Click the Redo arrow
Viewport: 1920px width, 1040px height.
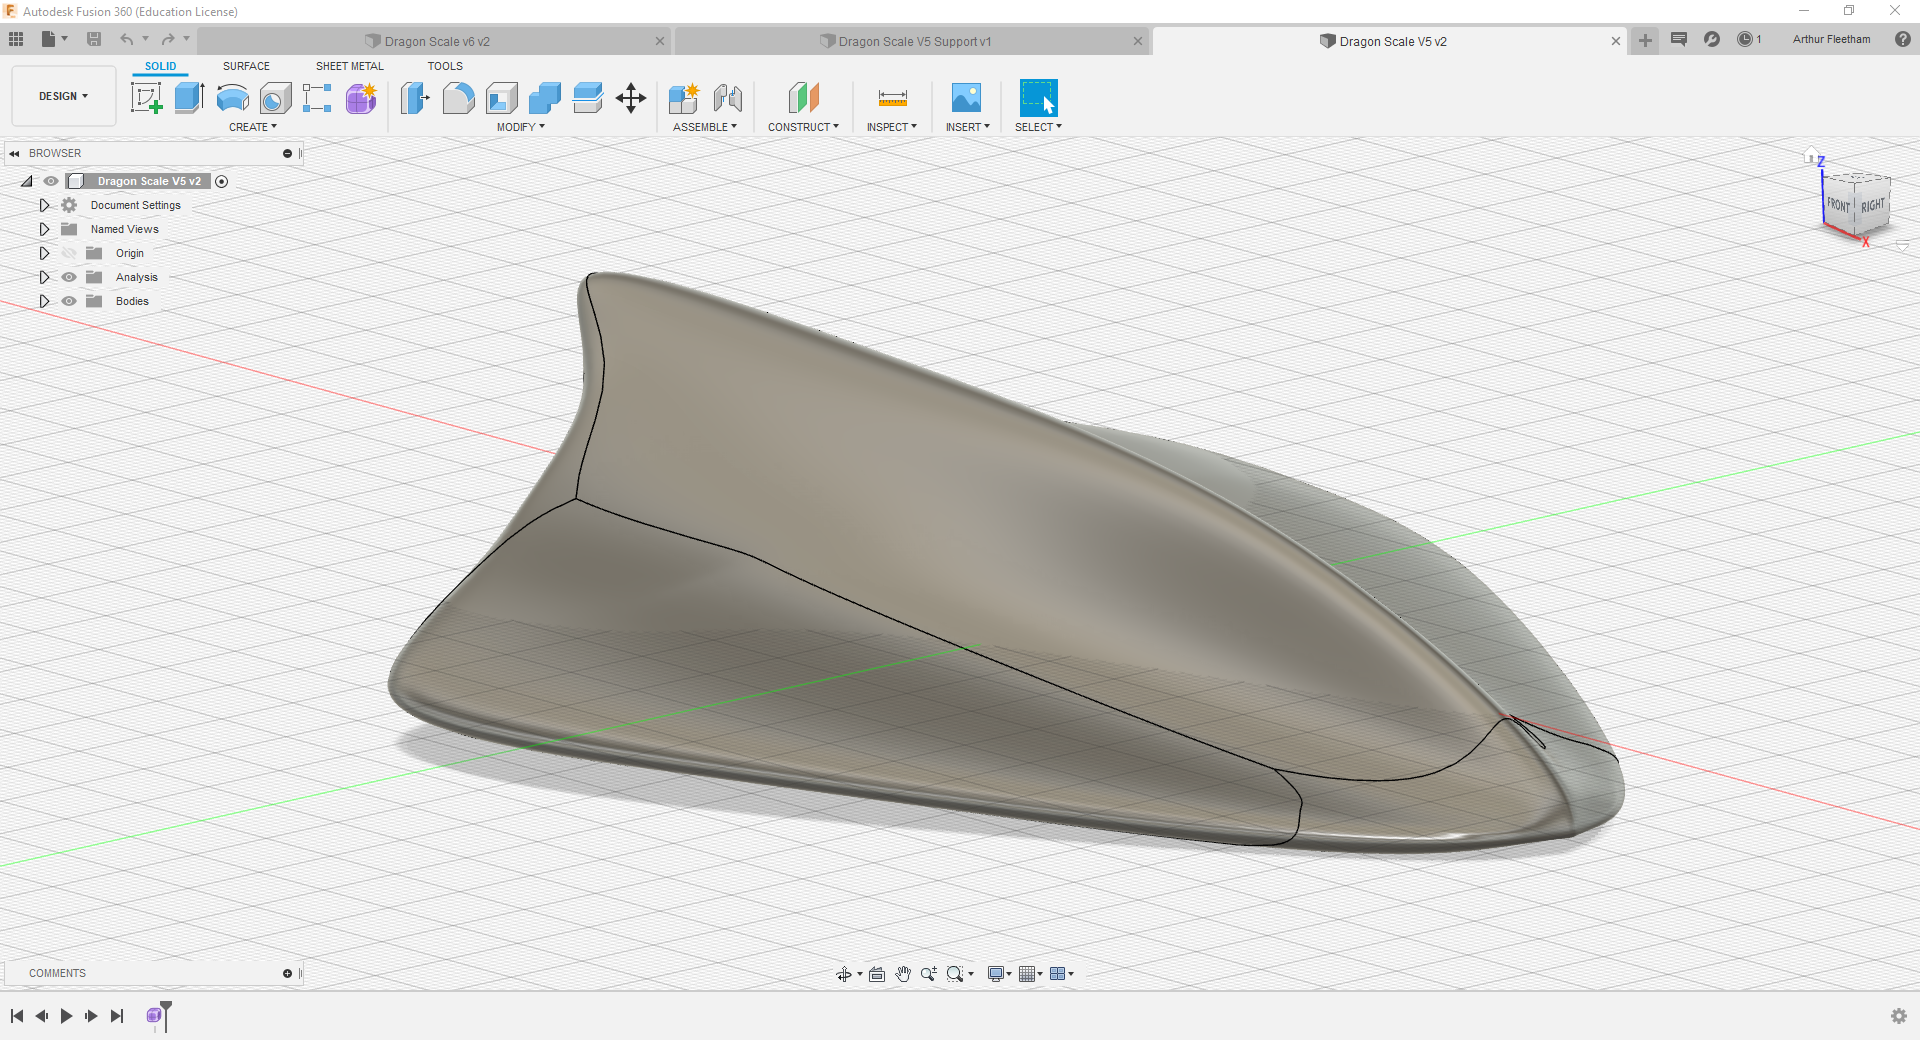168,39
